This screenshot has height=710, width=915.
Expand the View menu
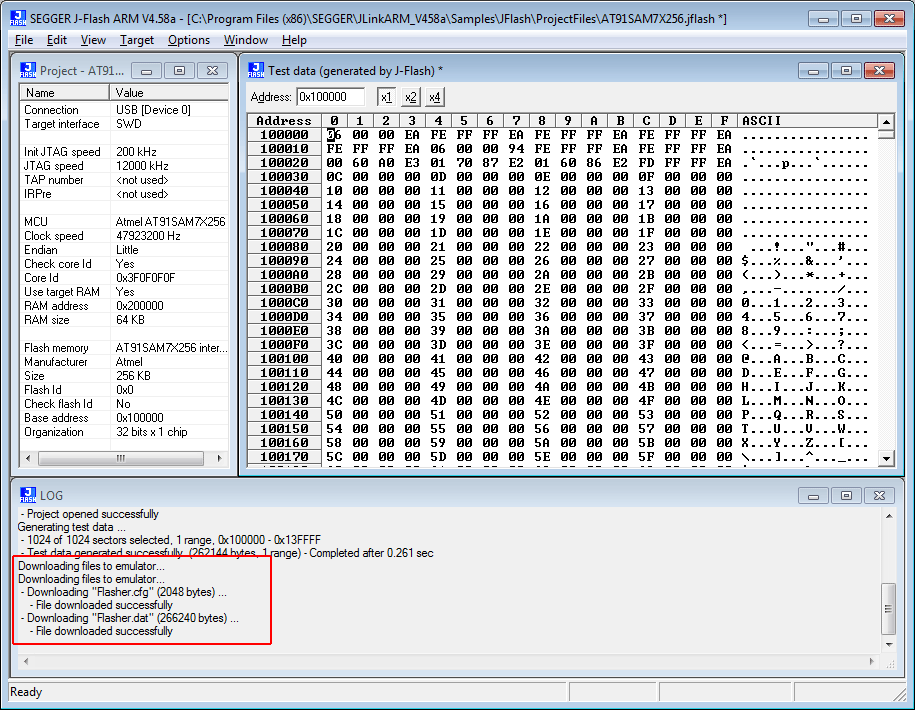click(x=93, y=40)
